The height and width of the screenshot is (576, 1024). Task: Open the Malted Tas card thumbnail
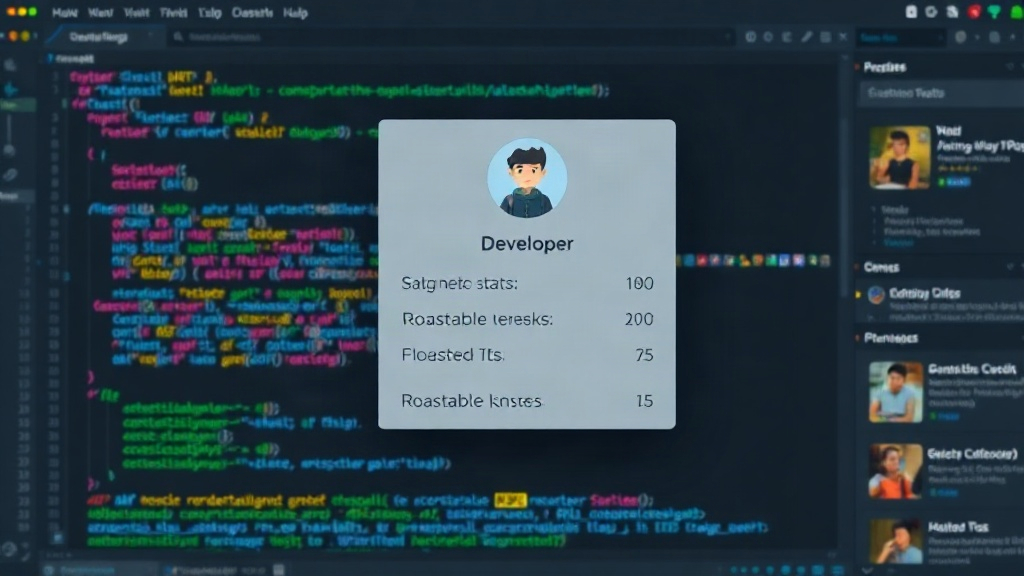[x=895, y=542]
